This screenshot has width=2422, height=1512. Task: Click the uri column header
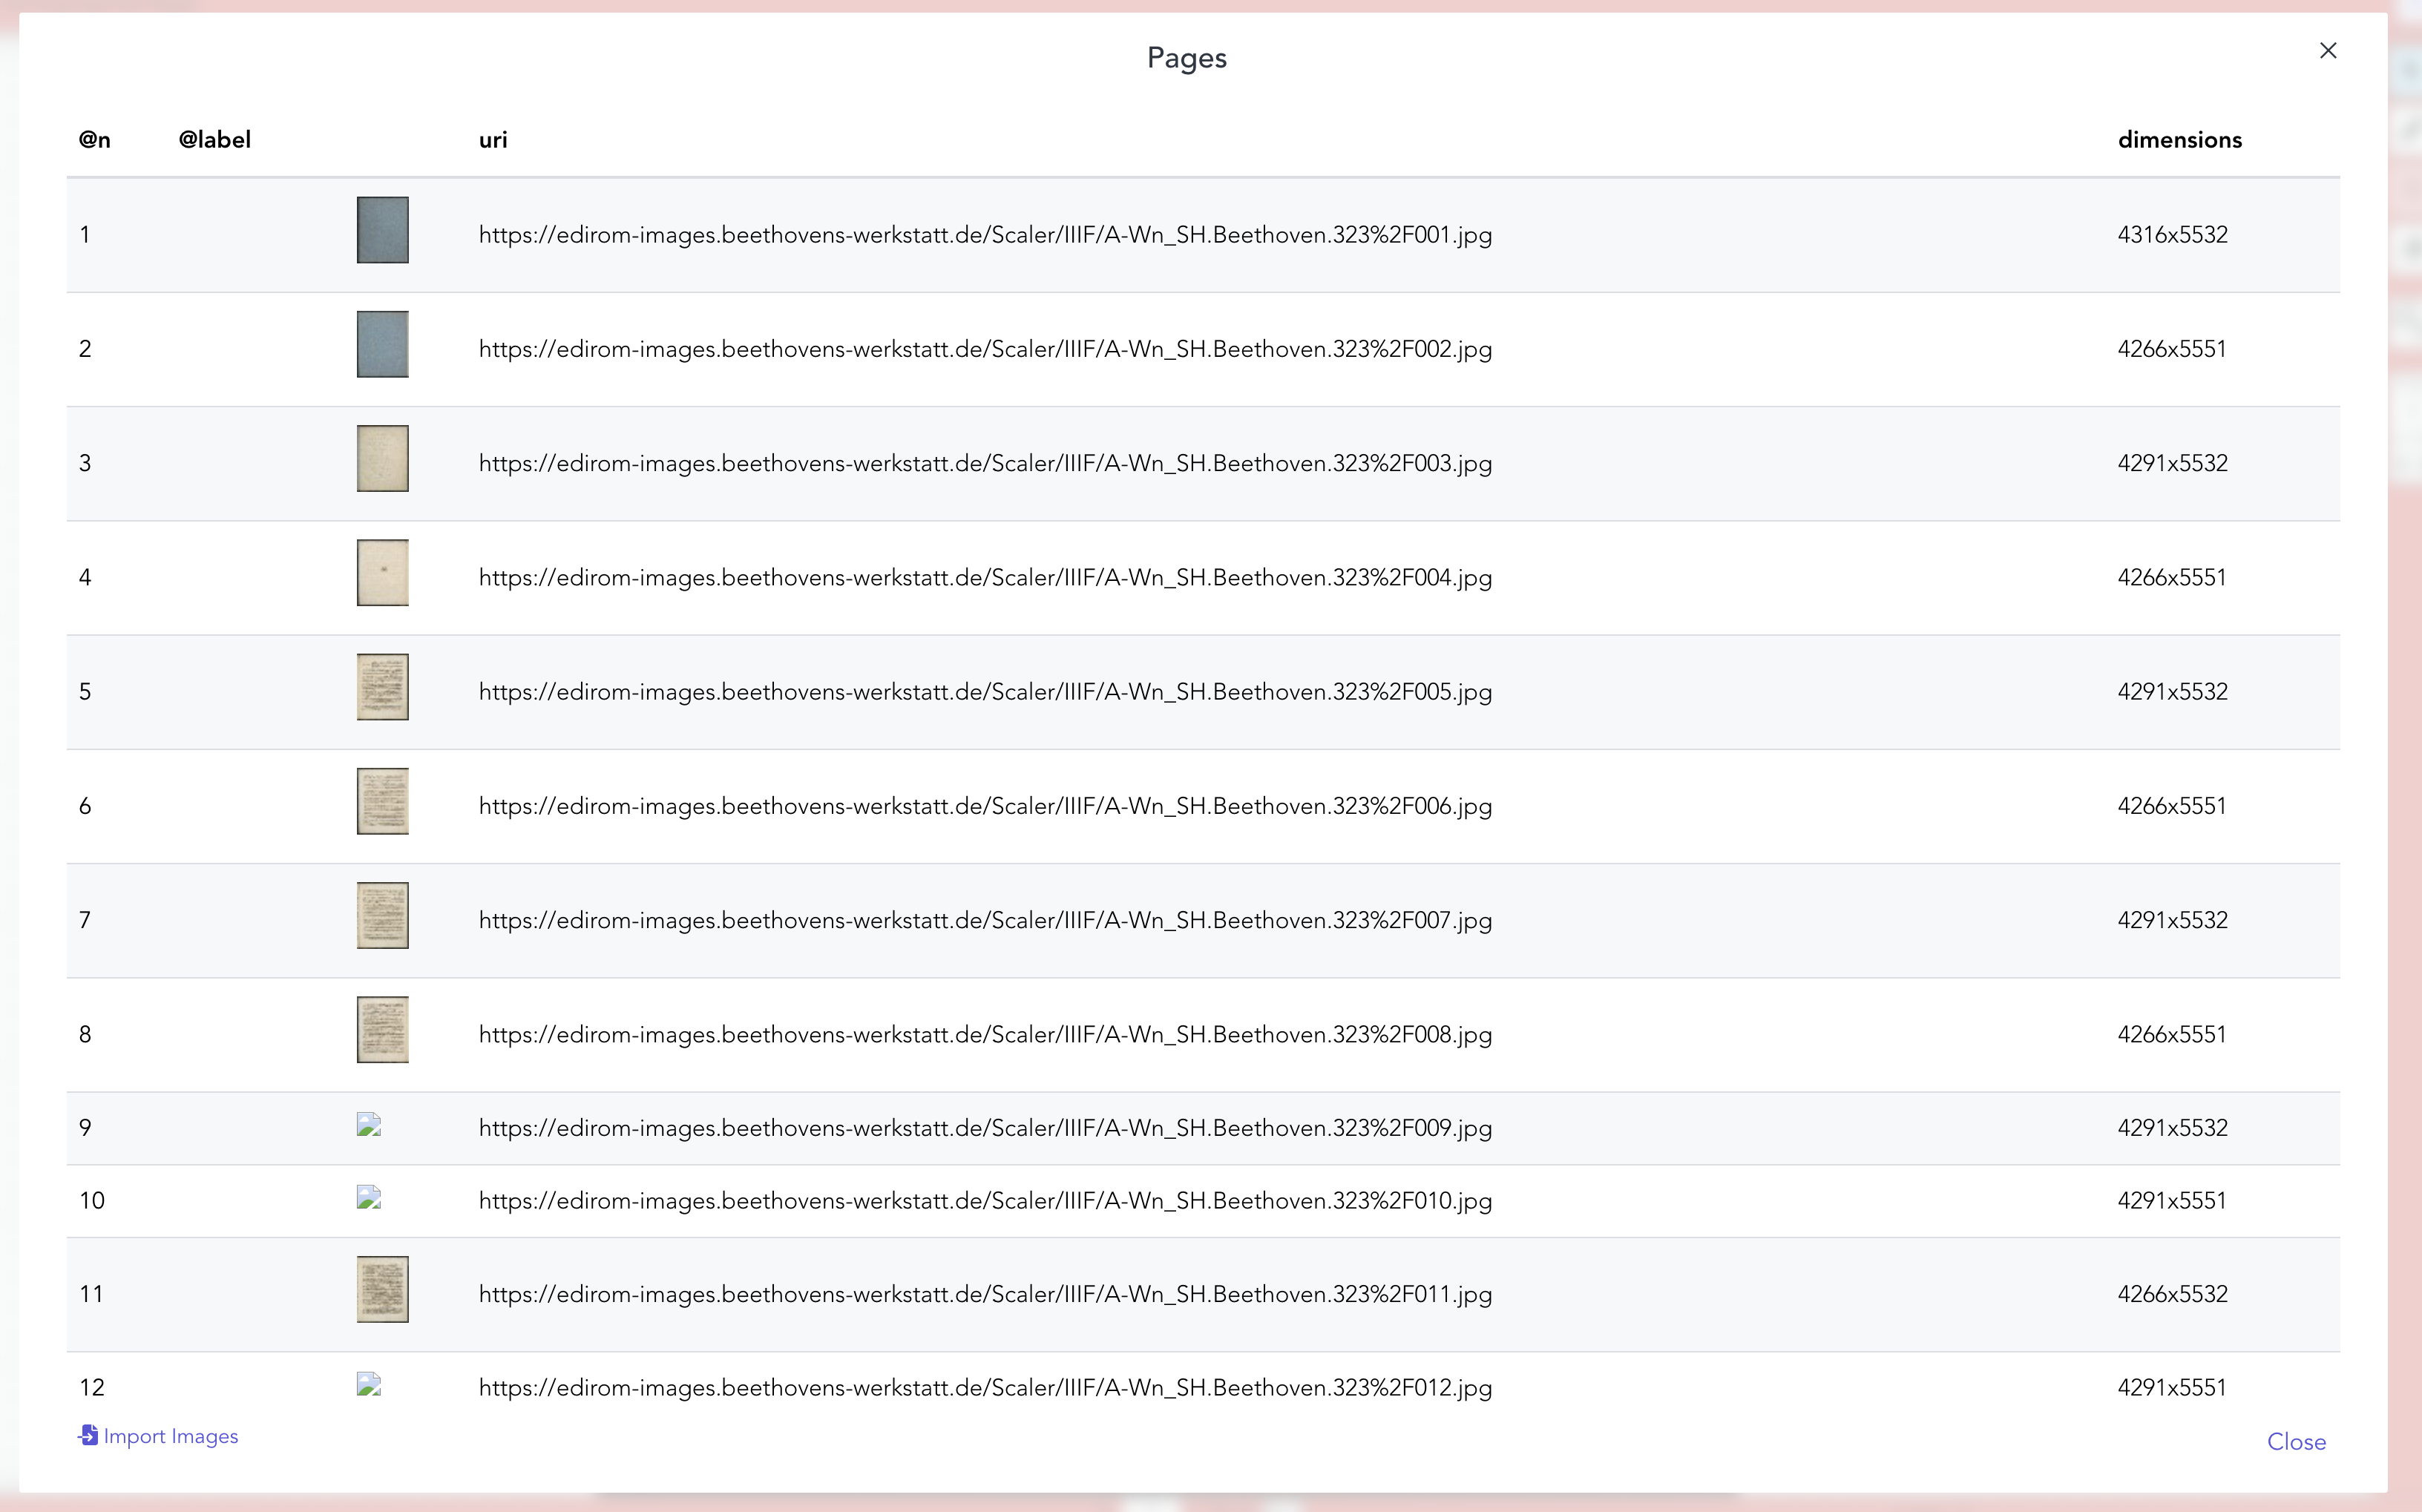point(492,139)
